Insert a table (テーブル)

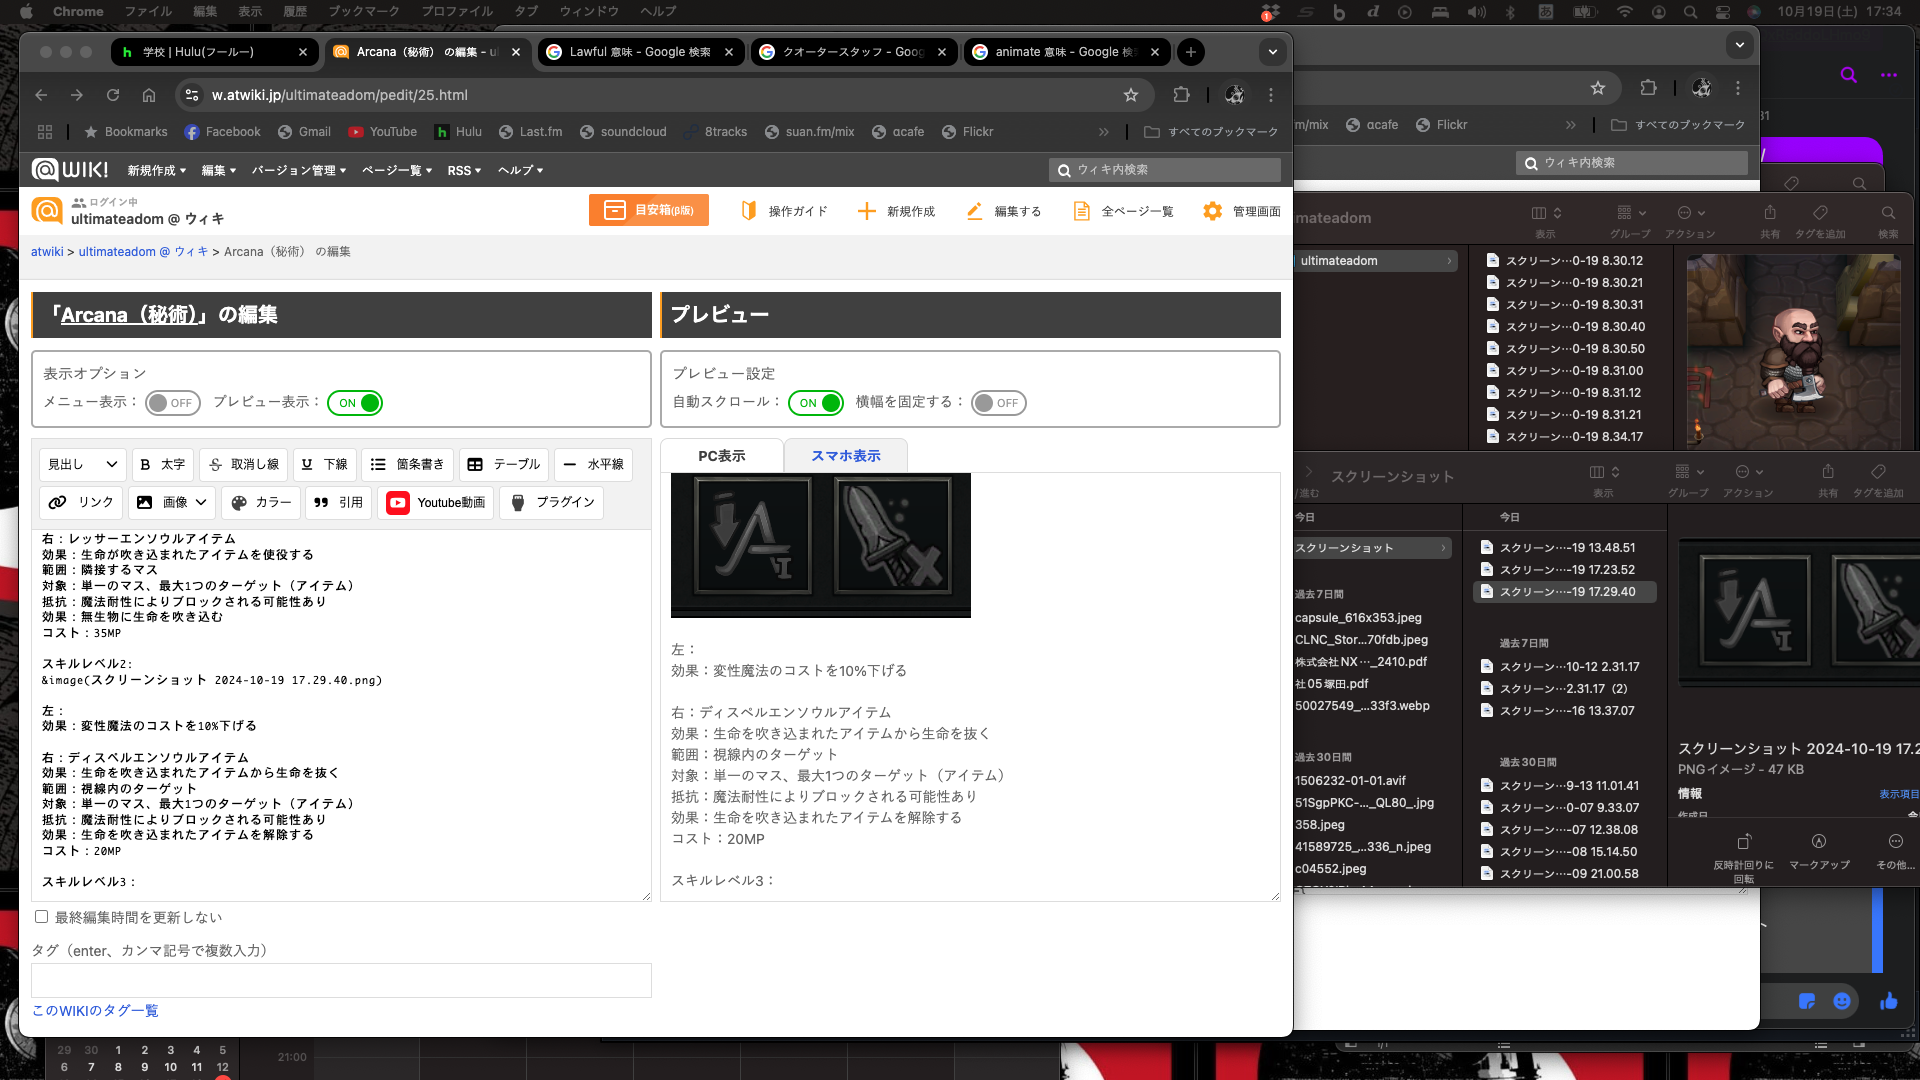(x=504, y=464)
